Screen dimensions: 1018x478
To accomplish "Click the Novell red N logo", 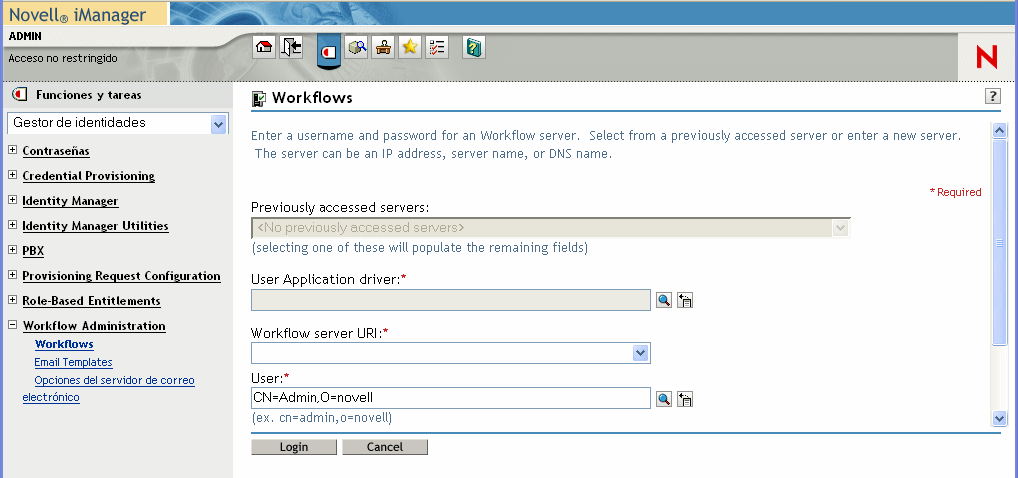I will (986, 58).
